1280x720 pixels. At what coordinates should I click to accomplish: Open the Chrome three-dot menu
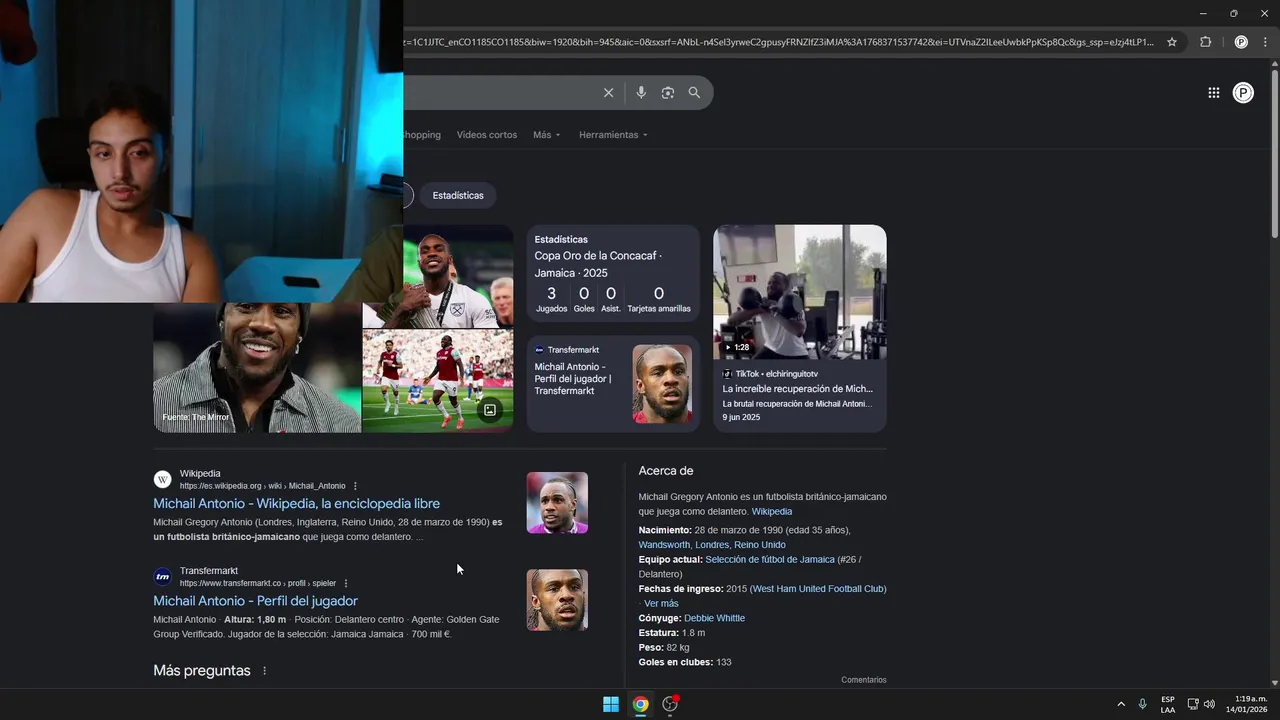point(1266,42)
